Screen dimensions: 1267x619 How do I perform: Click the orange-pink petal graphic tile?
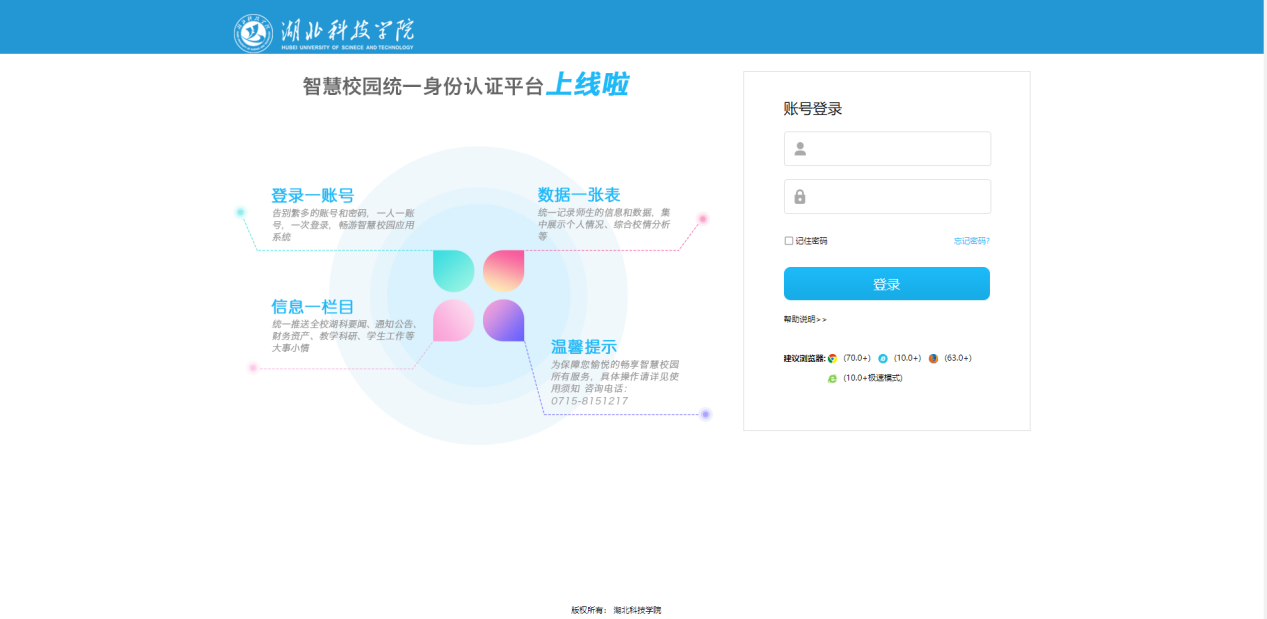click(504, 271)
